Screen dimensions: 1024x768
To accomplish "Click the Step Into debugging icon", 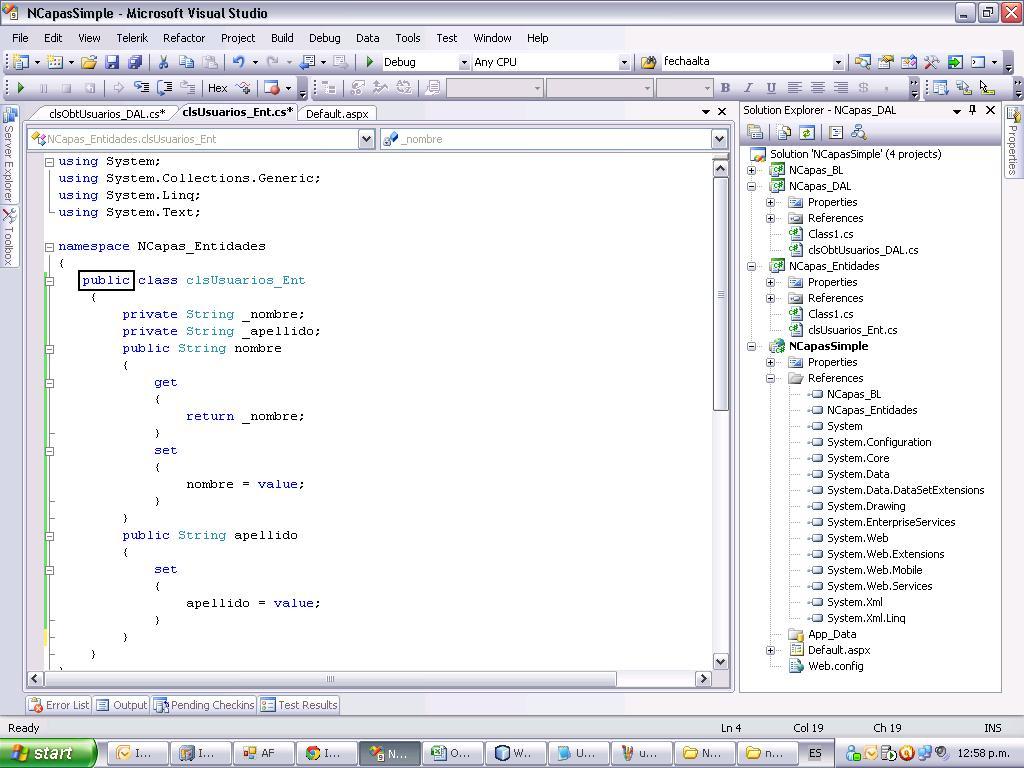I will (142, 87).
